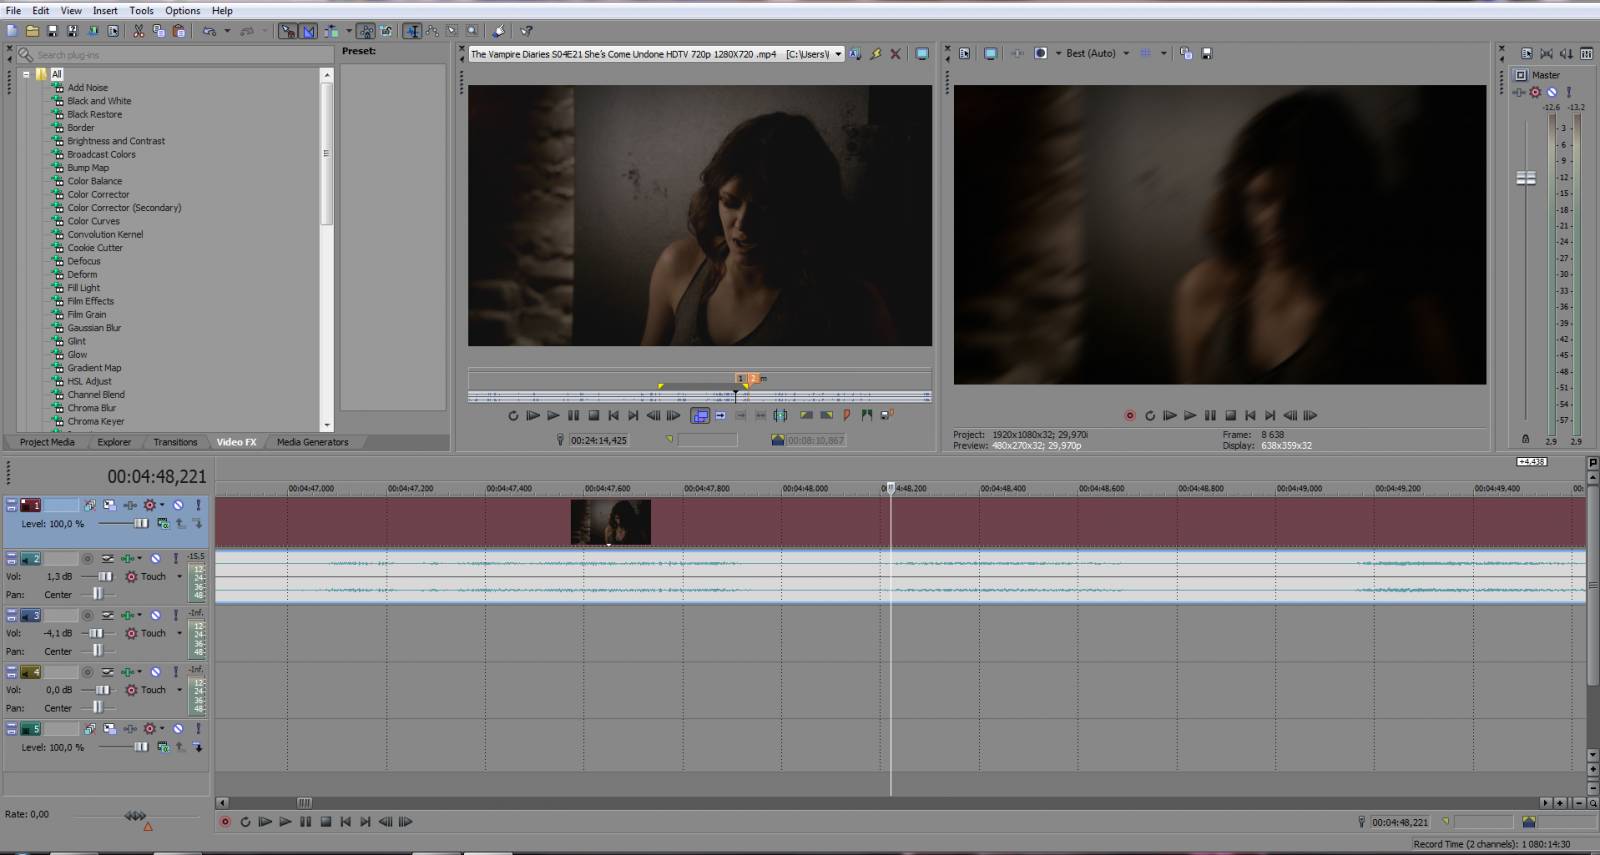Mute audio track 2
Viewport: 1600px width, 855px height.
[155, 559]
